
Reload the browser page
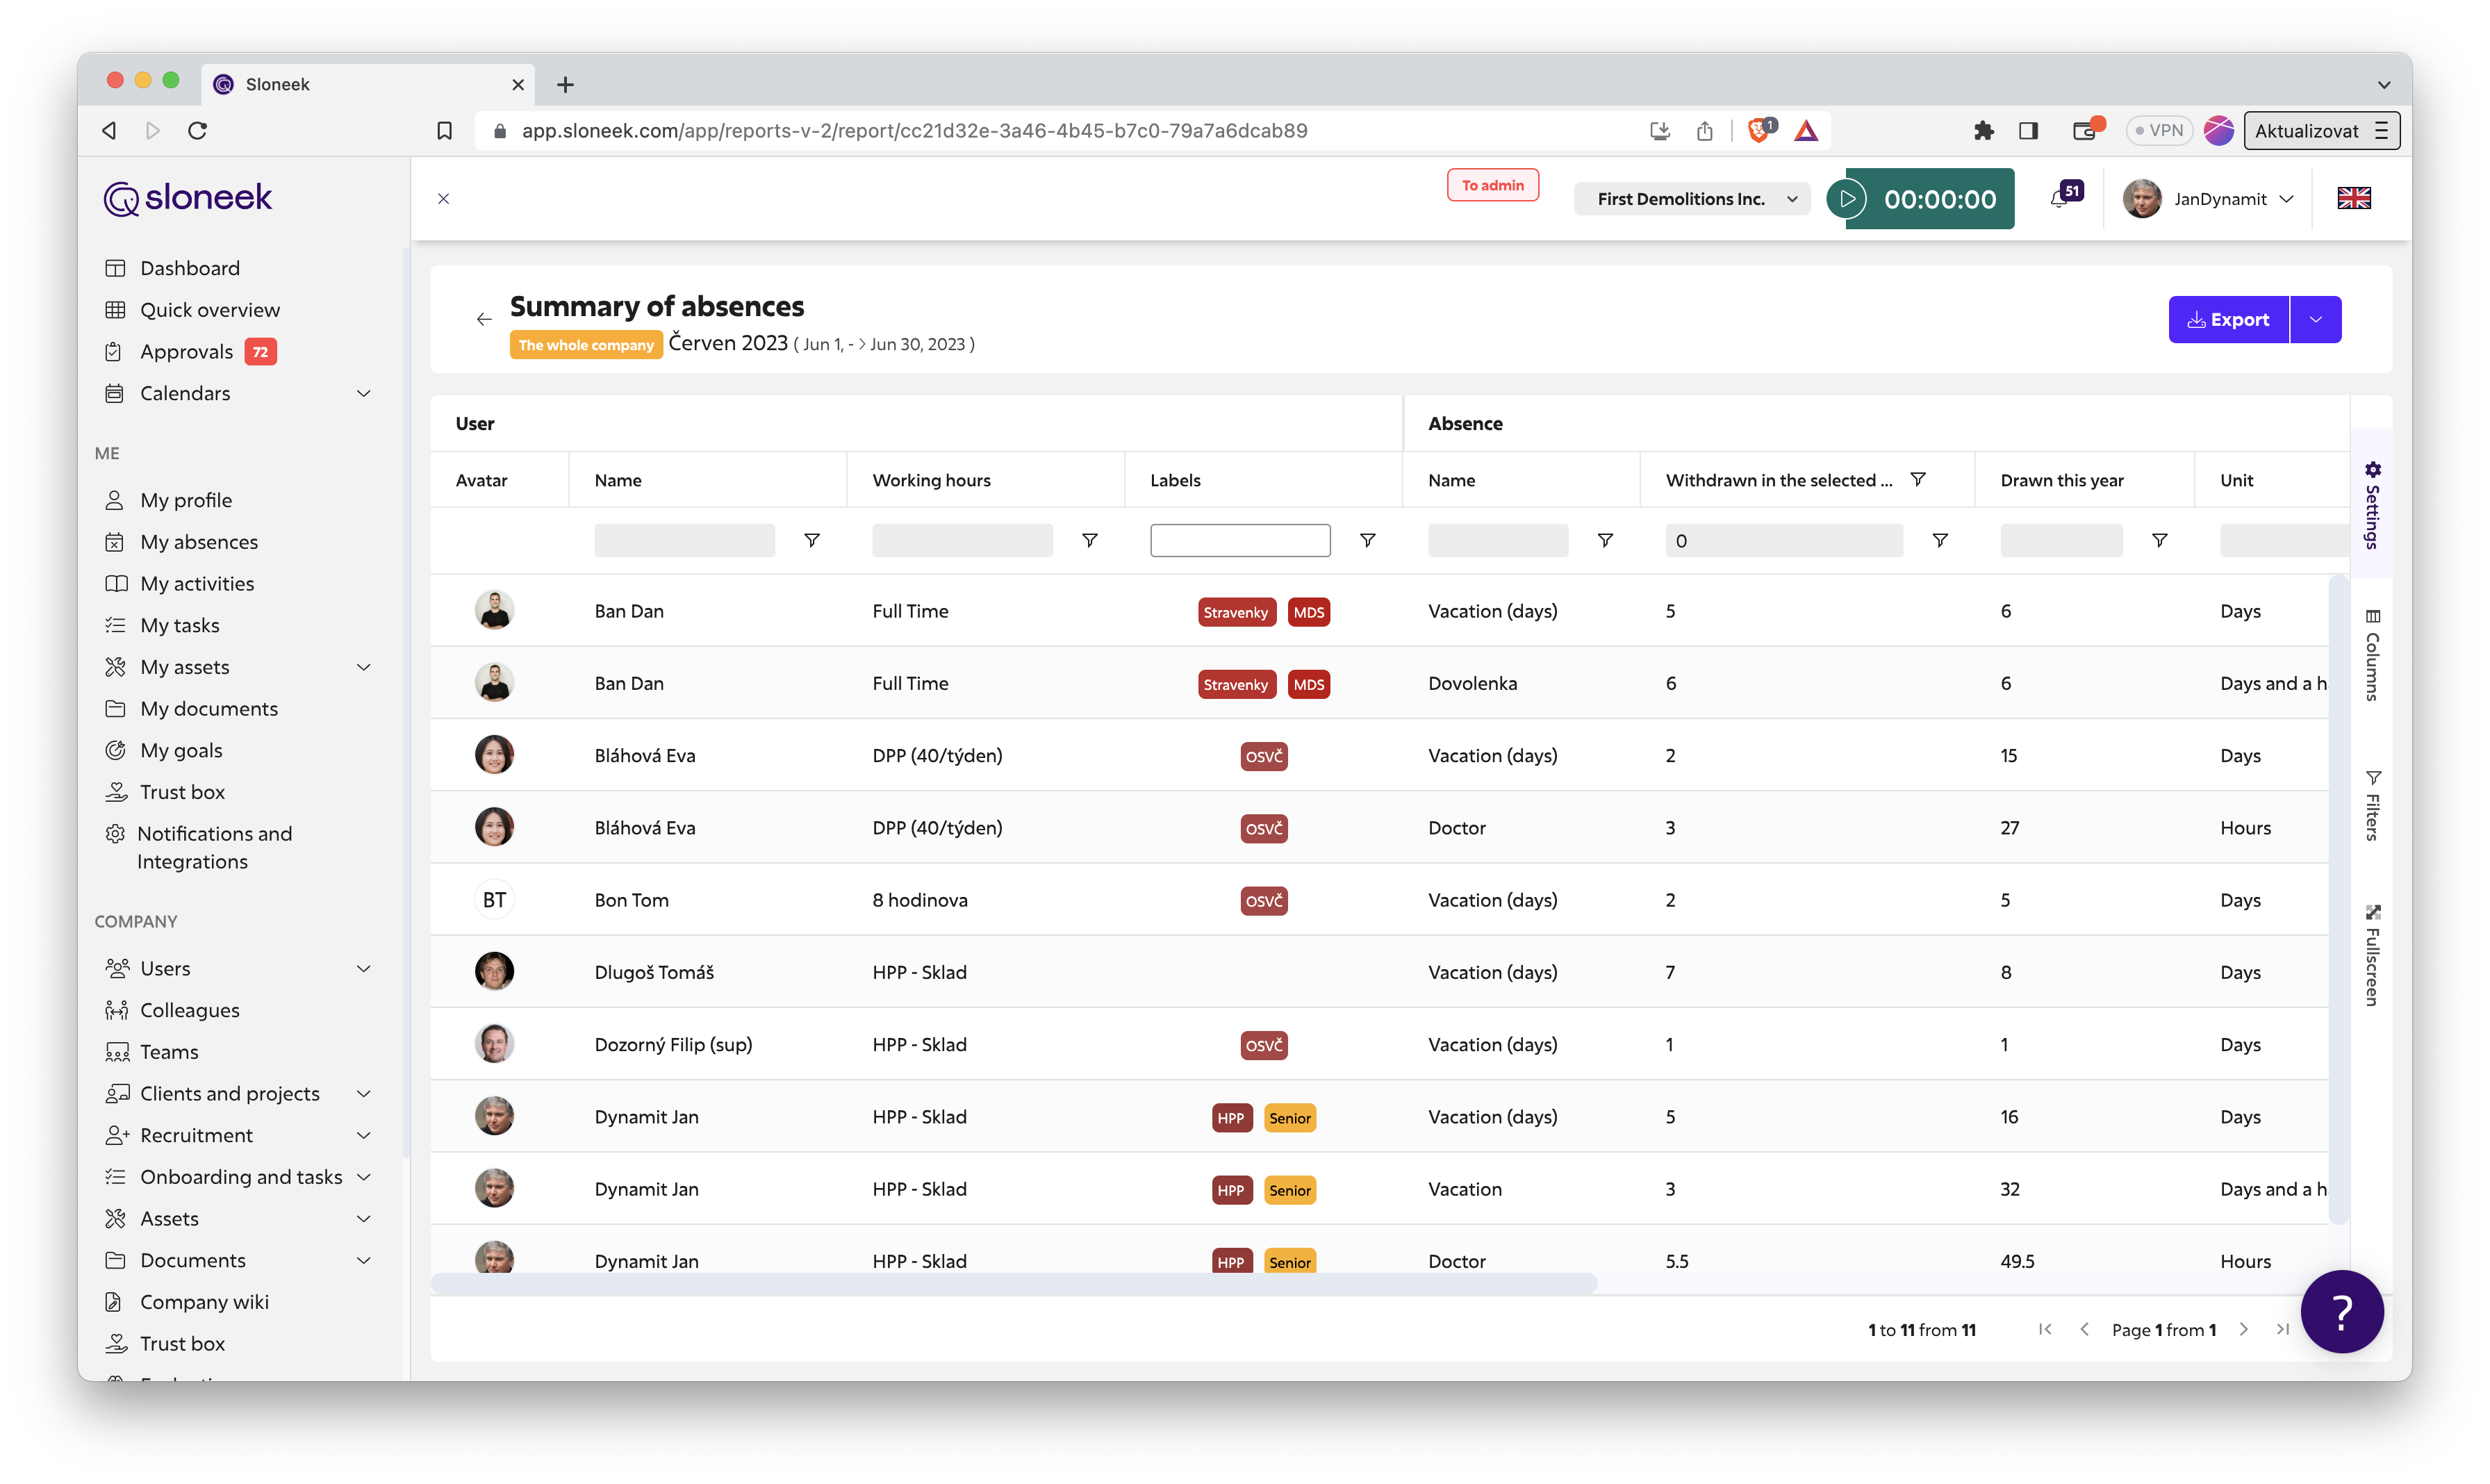pos(197,130)
